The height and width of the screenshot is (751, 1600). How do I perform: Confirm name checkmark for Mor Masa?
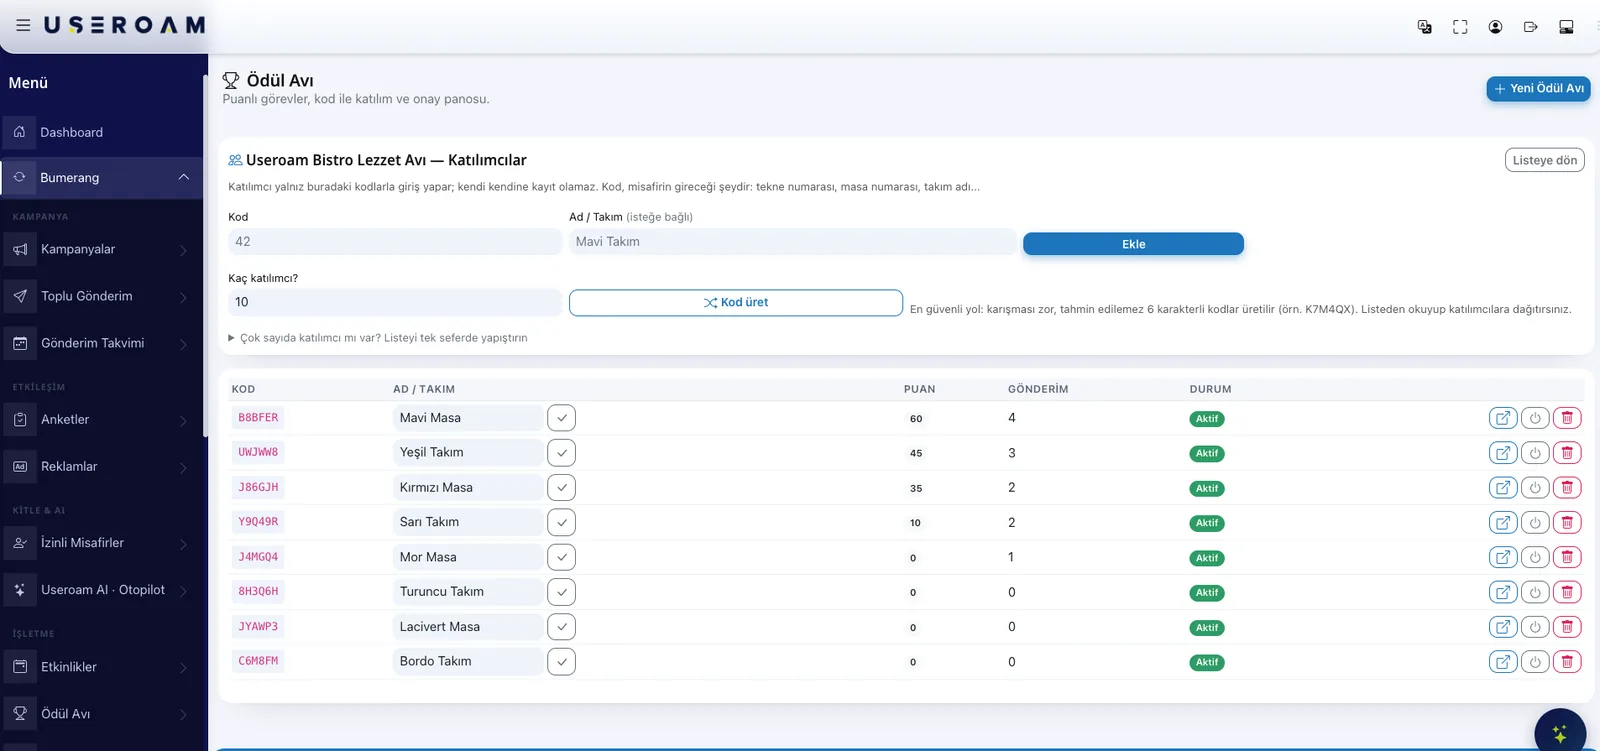pos(561,557)
